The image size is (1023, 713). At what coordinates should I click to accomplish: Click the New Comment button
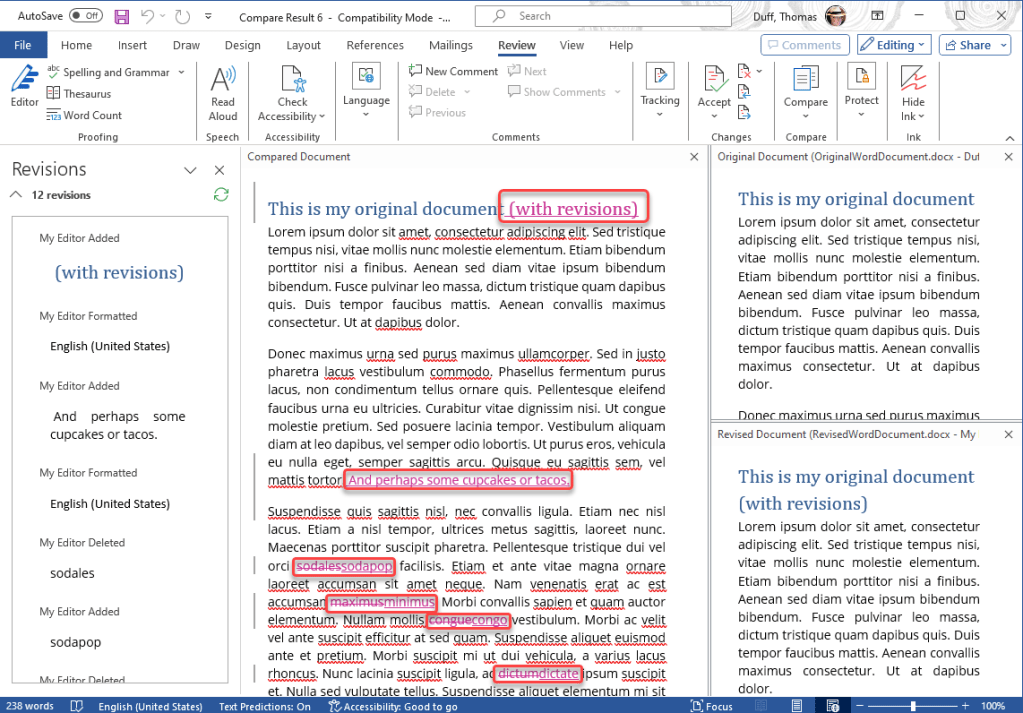point(453,71)
